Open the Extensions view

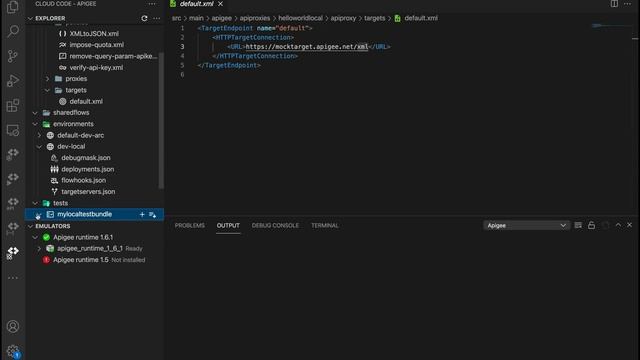13,106
